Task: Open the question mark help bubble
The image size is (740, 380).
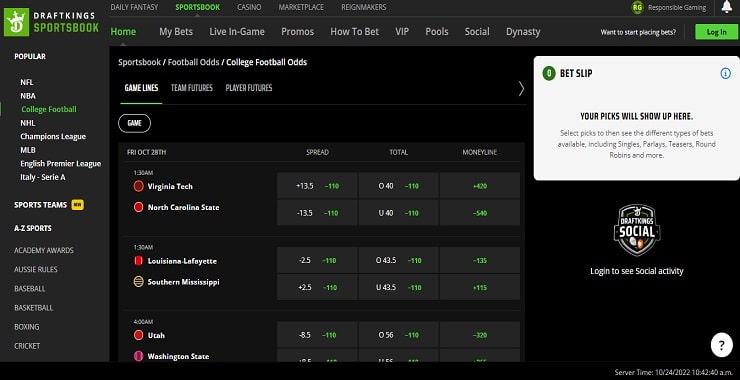Action: click(721, 346)
